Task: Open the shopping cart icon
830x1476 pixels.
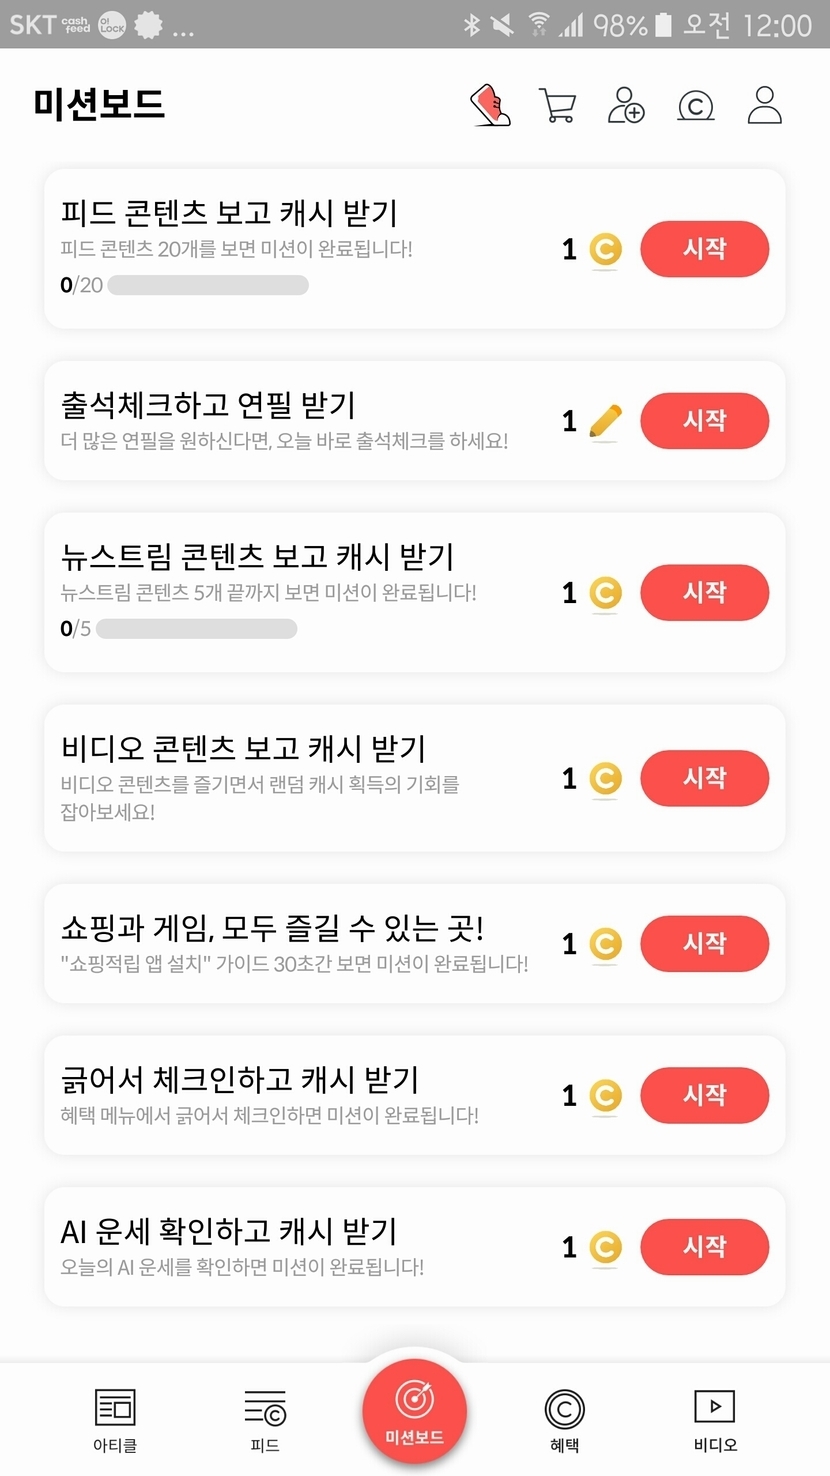Action: point(557,105)
